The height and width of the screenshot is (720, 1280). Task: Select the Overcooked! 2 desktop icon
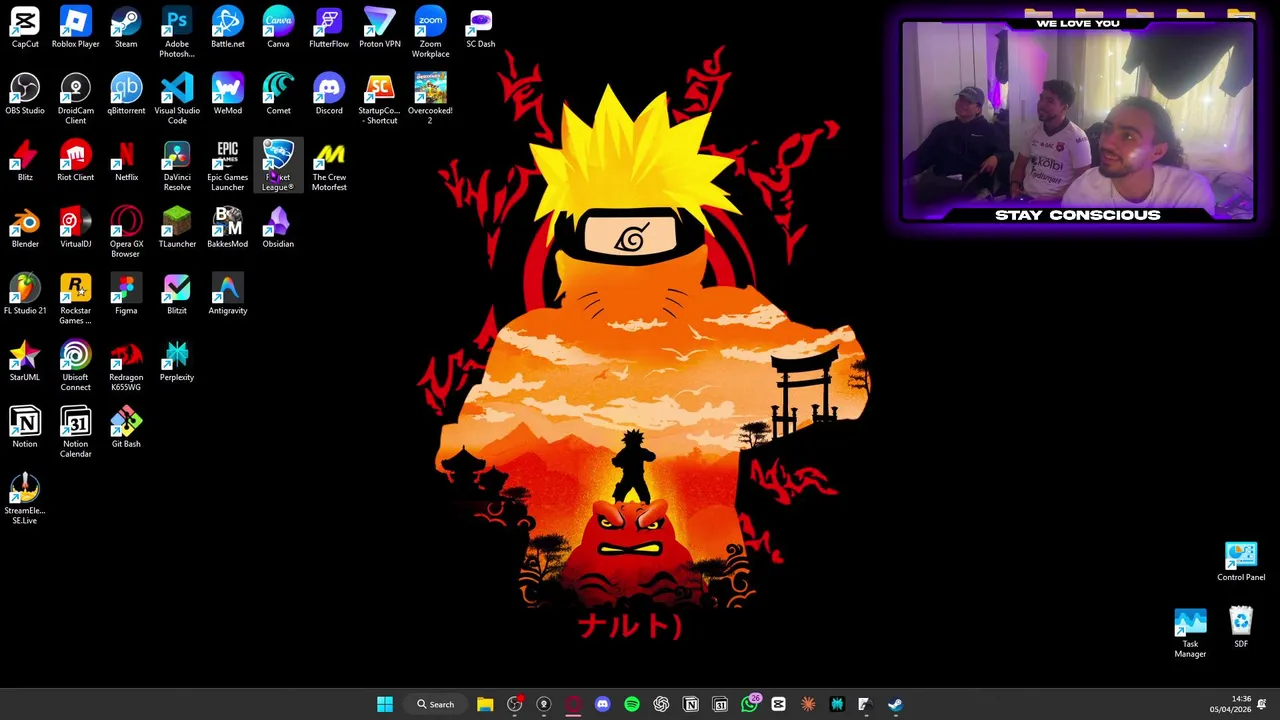coord(430,99)
